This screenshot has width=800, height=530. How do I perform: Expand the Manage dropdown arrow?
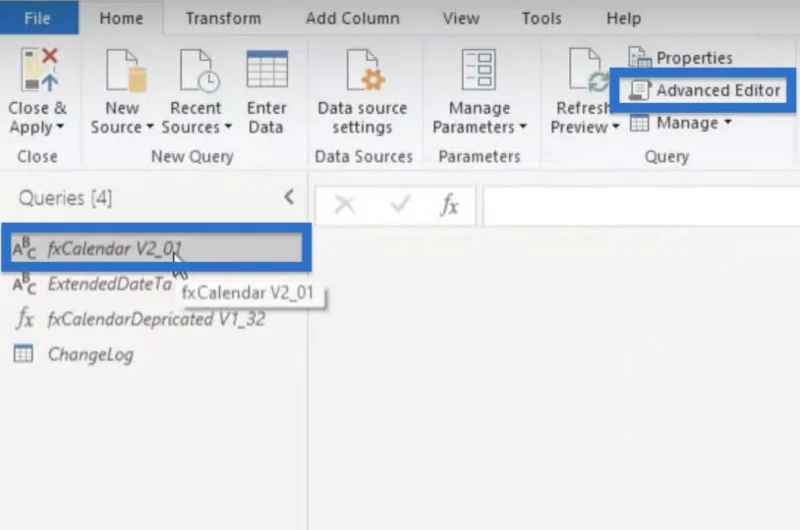[728, 122]
